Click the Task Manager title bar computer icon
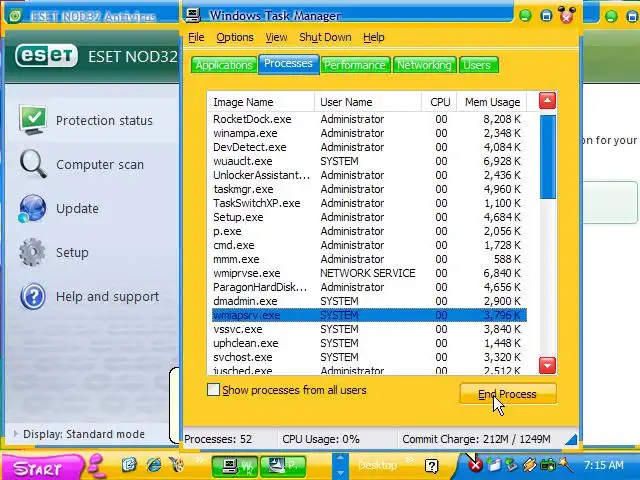The height and width of the screenshot is (480, 640). tap(193, 15)
